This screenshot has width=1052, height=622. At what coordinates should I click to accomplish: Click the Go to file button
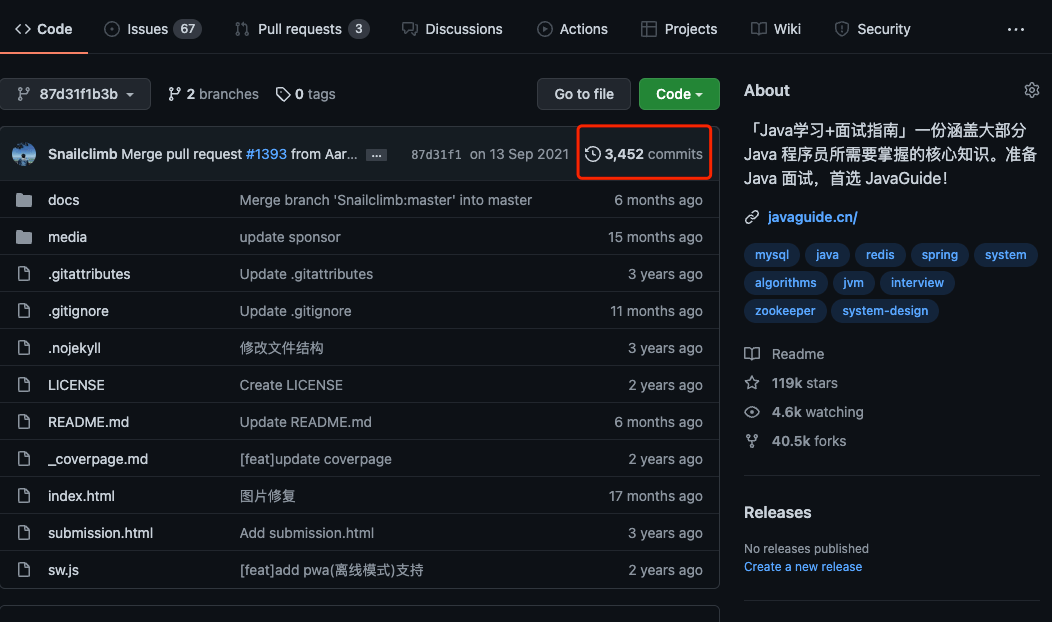click(x=584, y=94)
